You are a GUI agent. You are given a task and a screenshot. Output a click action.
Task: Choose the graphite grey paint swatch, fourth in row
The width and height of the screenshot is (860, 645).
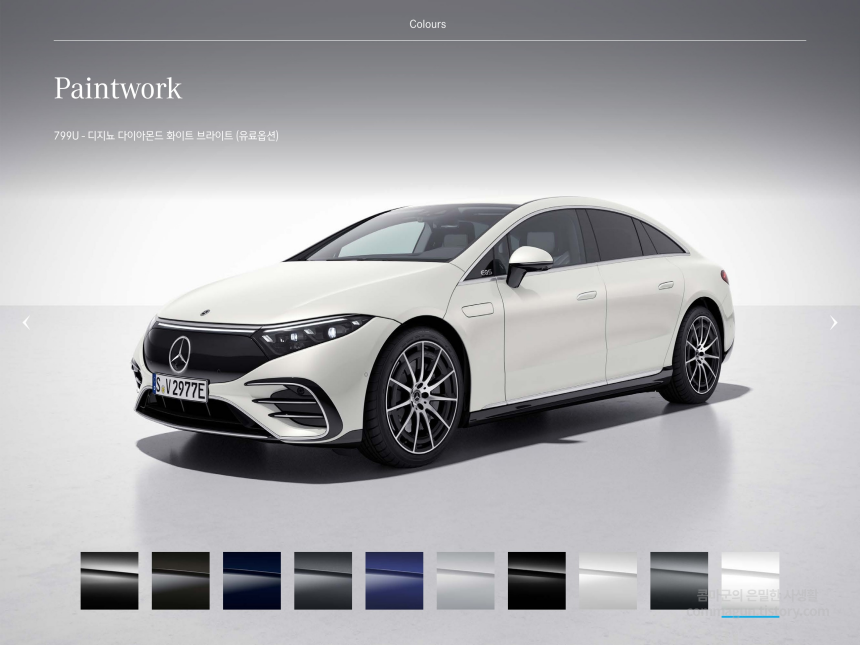coord(323,581)
